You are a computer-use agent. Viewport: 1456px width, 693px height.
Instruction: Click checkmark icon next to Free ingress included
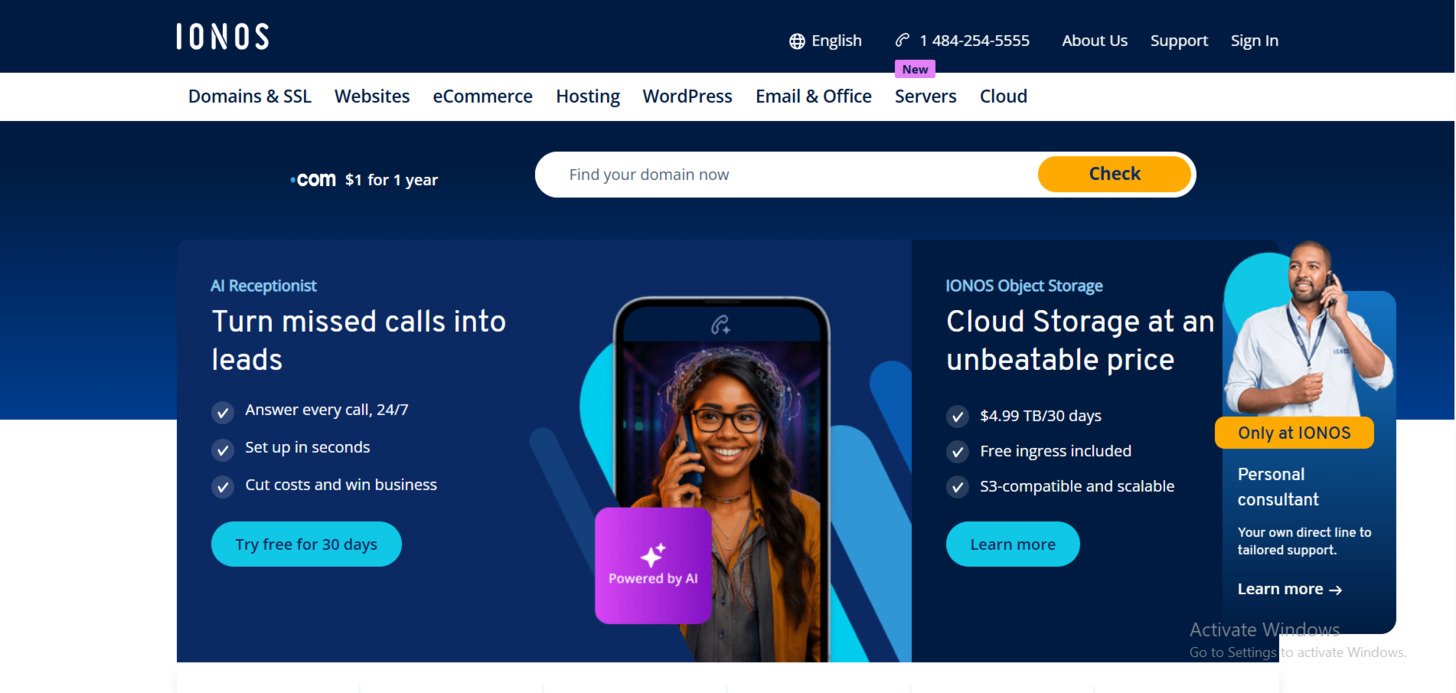tap(957, 452)
